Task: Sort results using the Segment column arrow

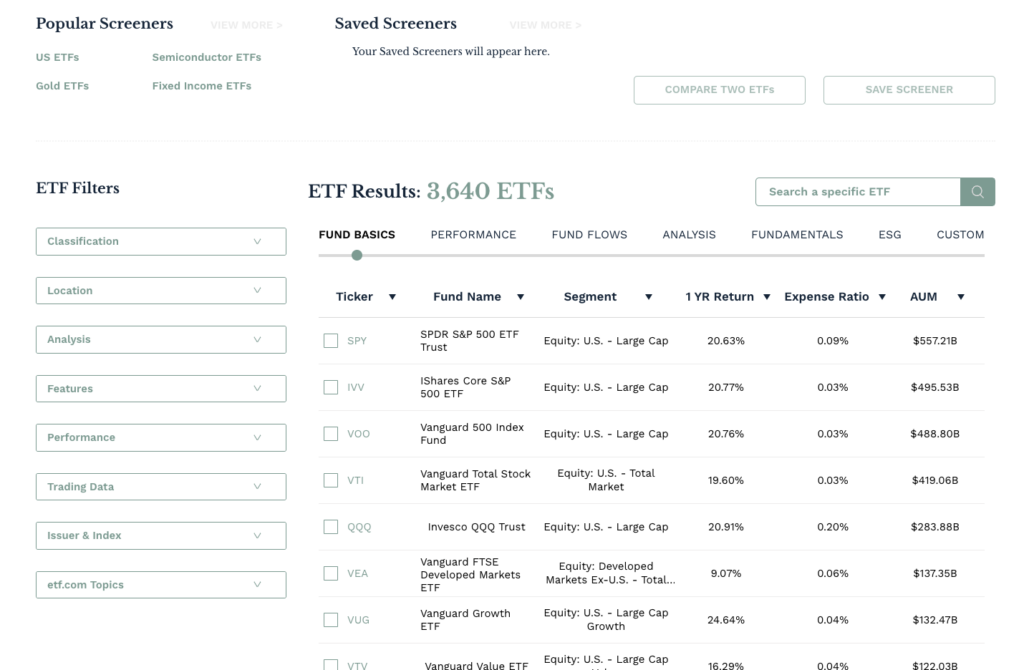Action: 649,296
